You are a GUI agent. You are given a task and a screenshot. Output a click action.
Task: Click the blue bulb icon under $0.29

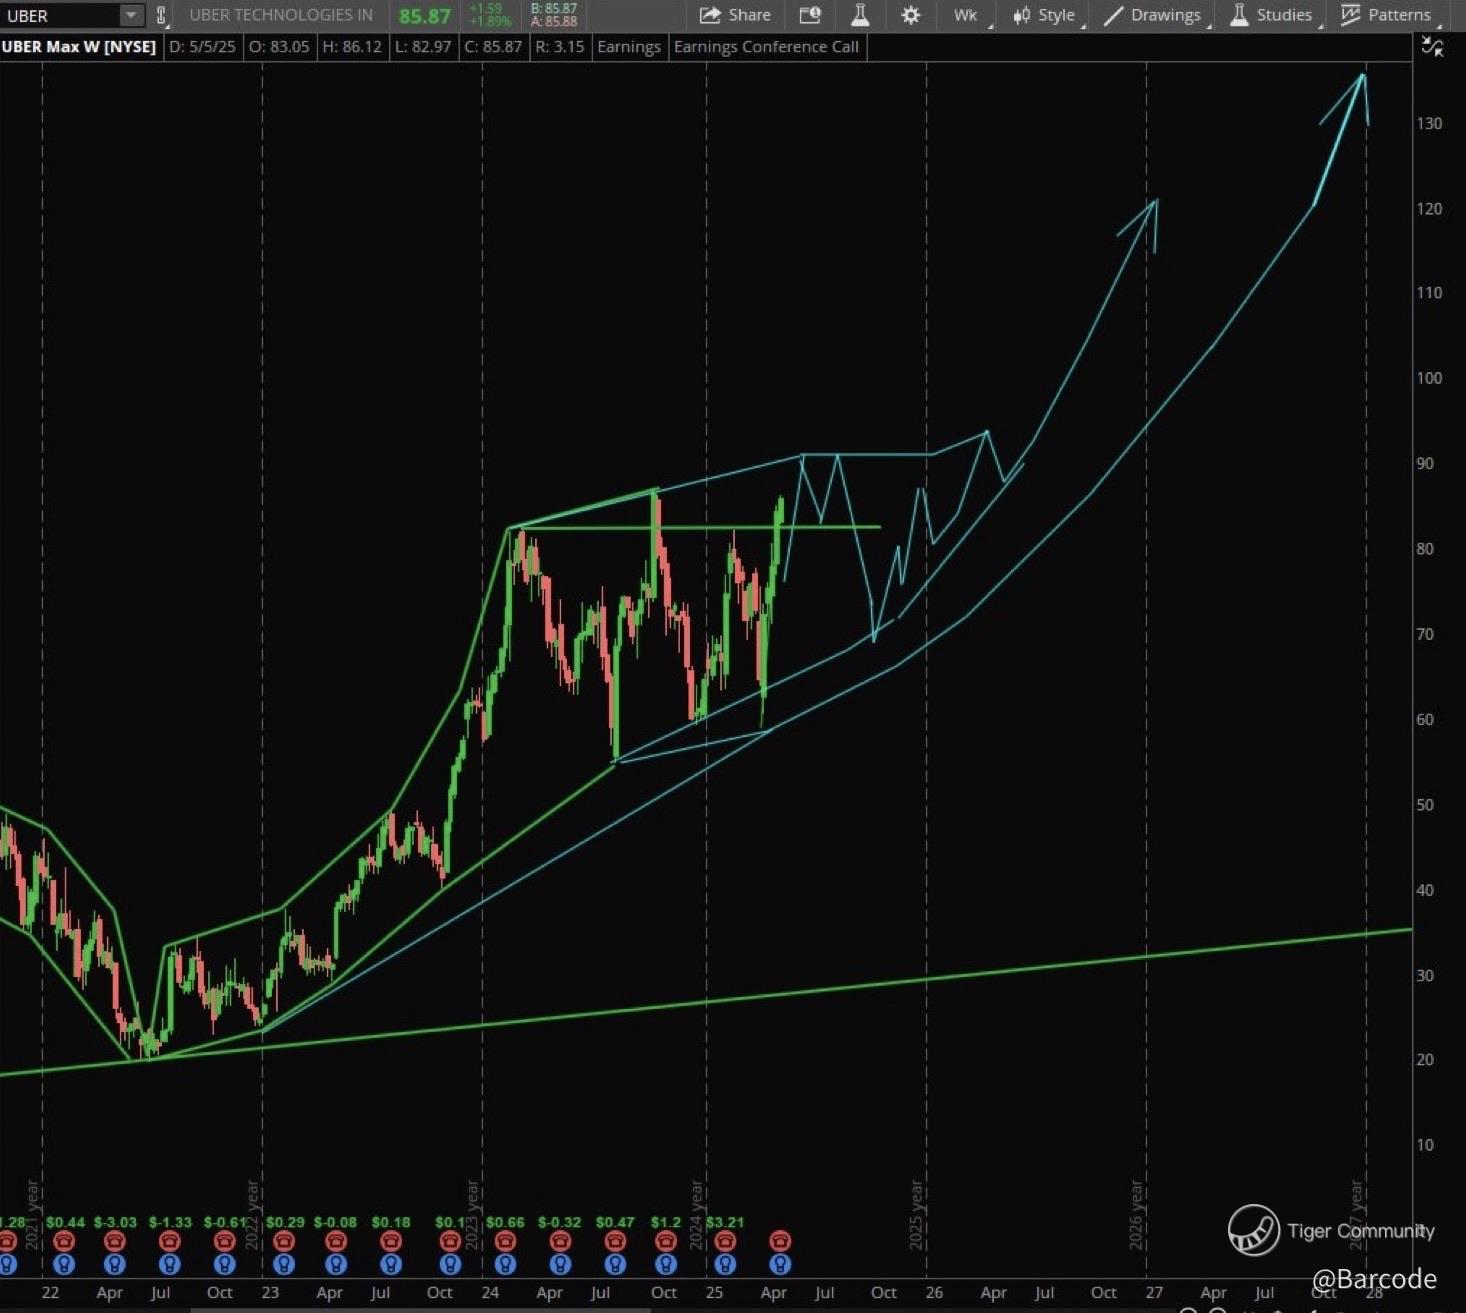click(x=284, y=1264)
